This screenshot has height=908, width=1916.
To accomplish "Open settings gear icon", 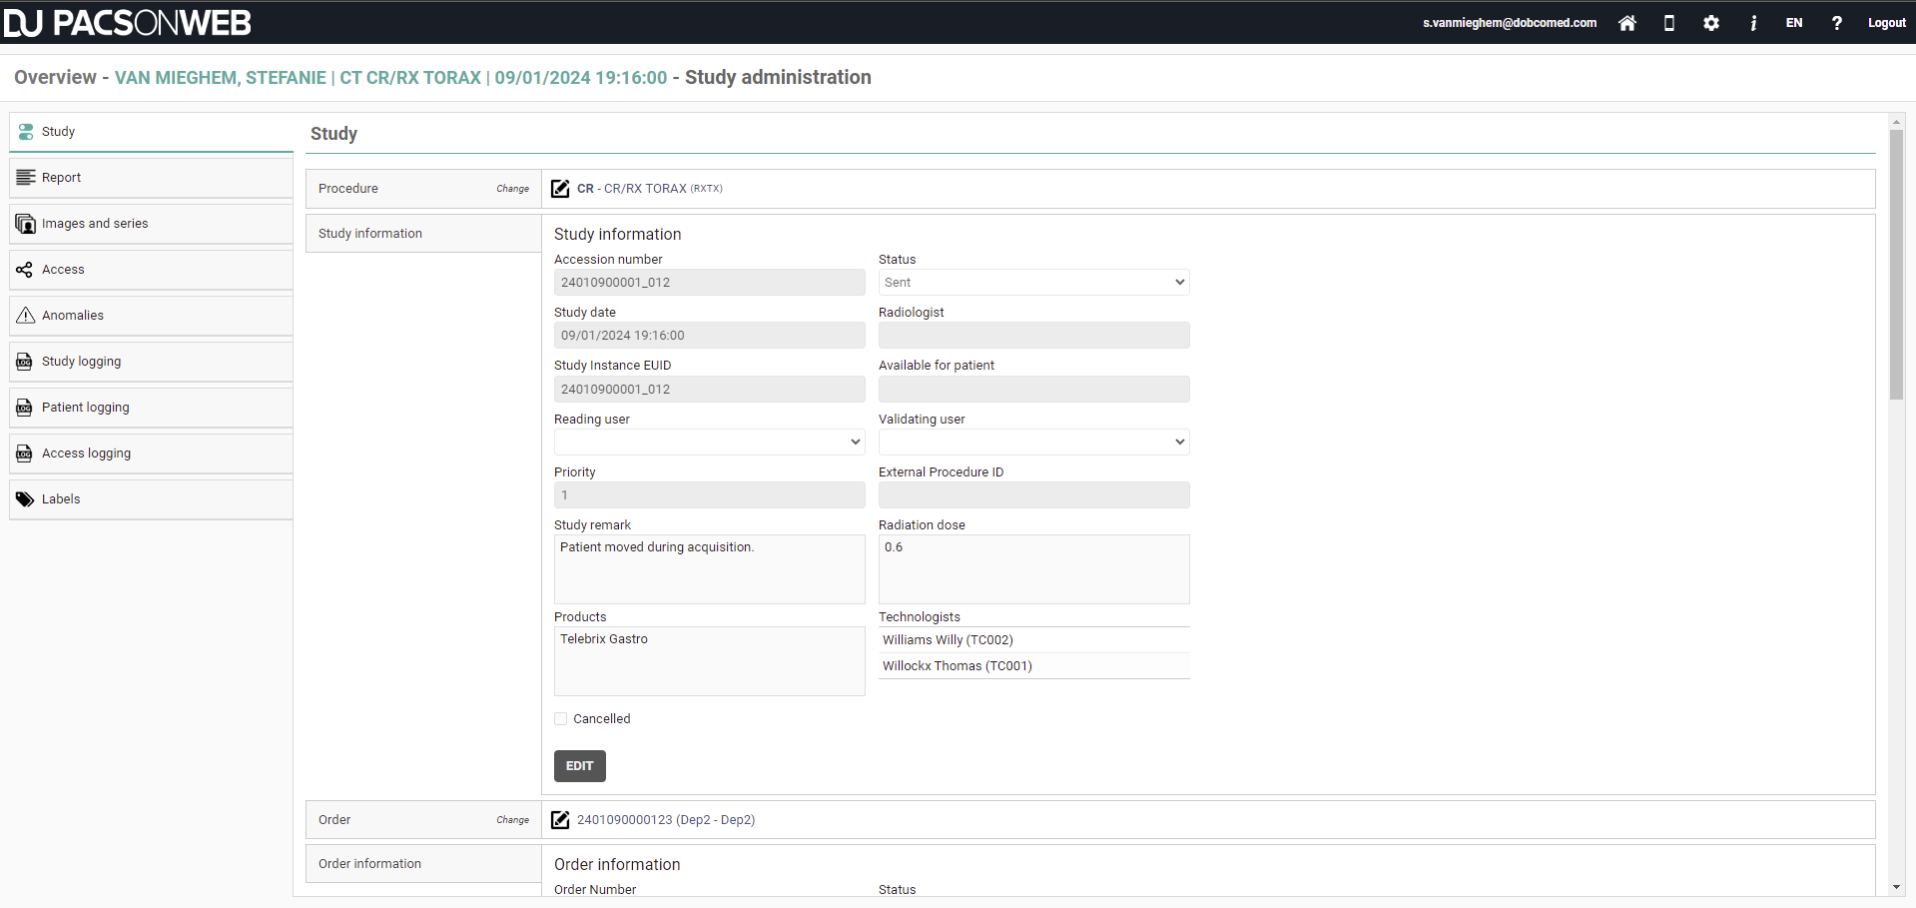I will click(x=1711, y=23).
